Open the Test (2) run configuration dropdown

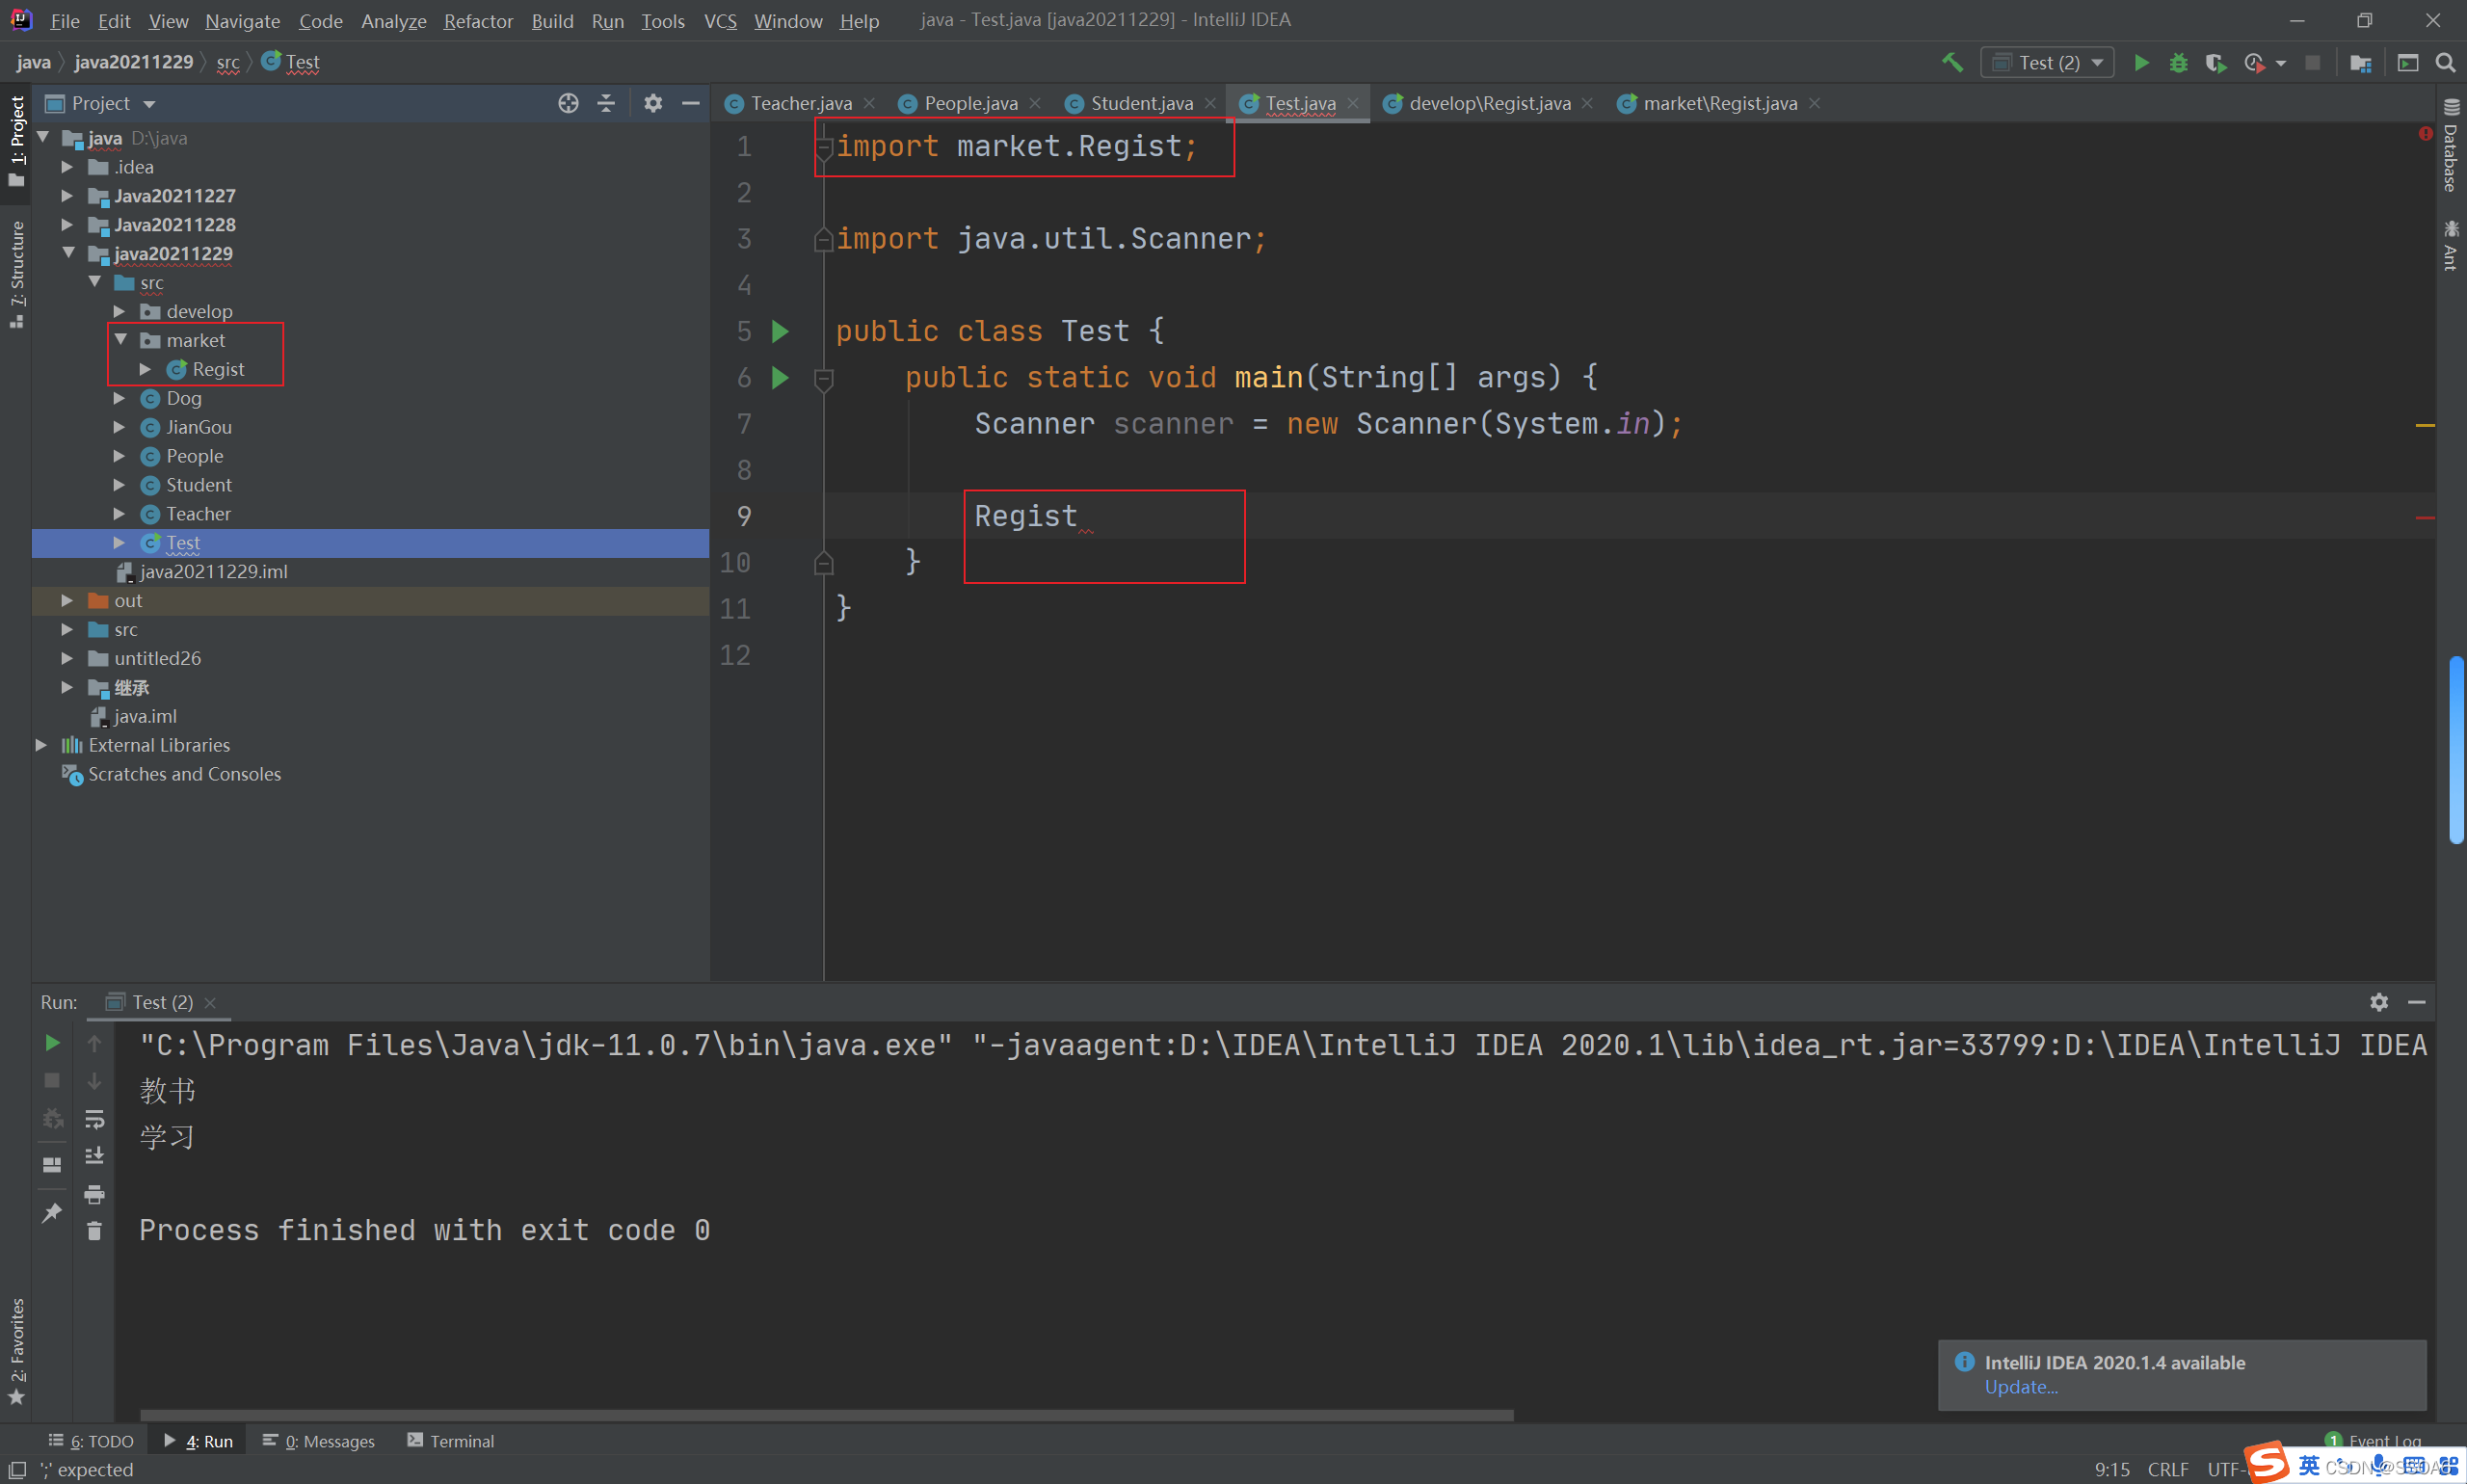(2047, 62)
